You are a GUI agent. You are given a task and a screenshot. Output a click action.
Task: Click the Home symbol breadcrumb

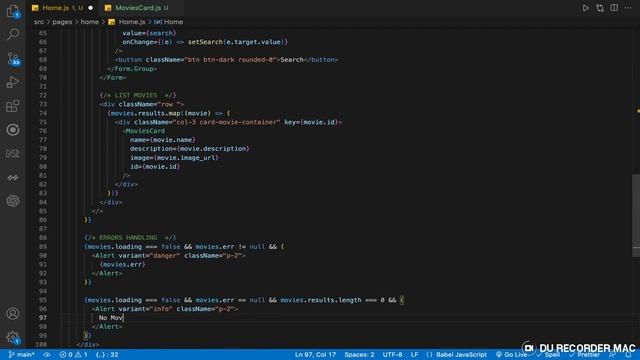169,22
